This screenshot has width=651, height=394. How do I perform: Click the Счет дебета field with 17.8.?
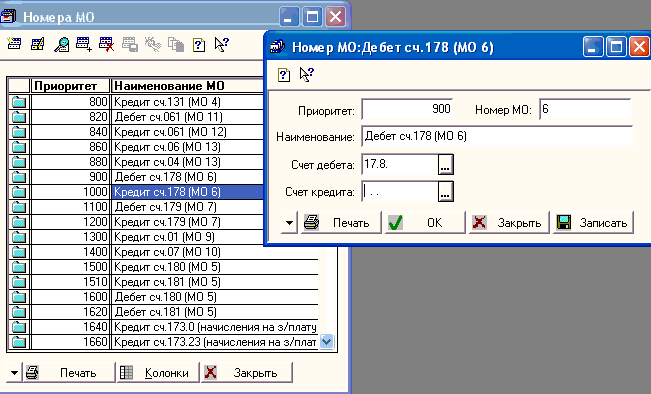pos(400,164)
